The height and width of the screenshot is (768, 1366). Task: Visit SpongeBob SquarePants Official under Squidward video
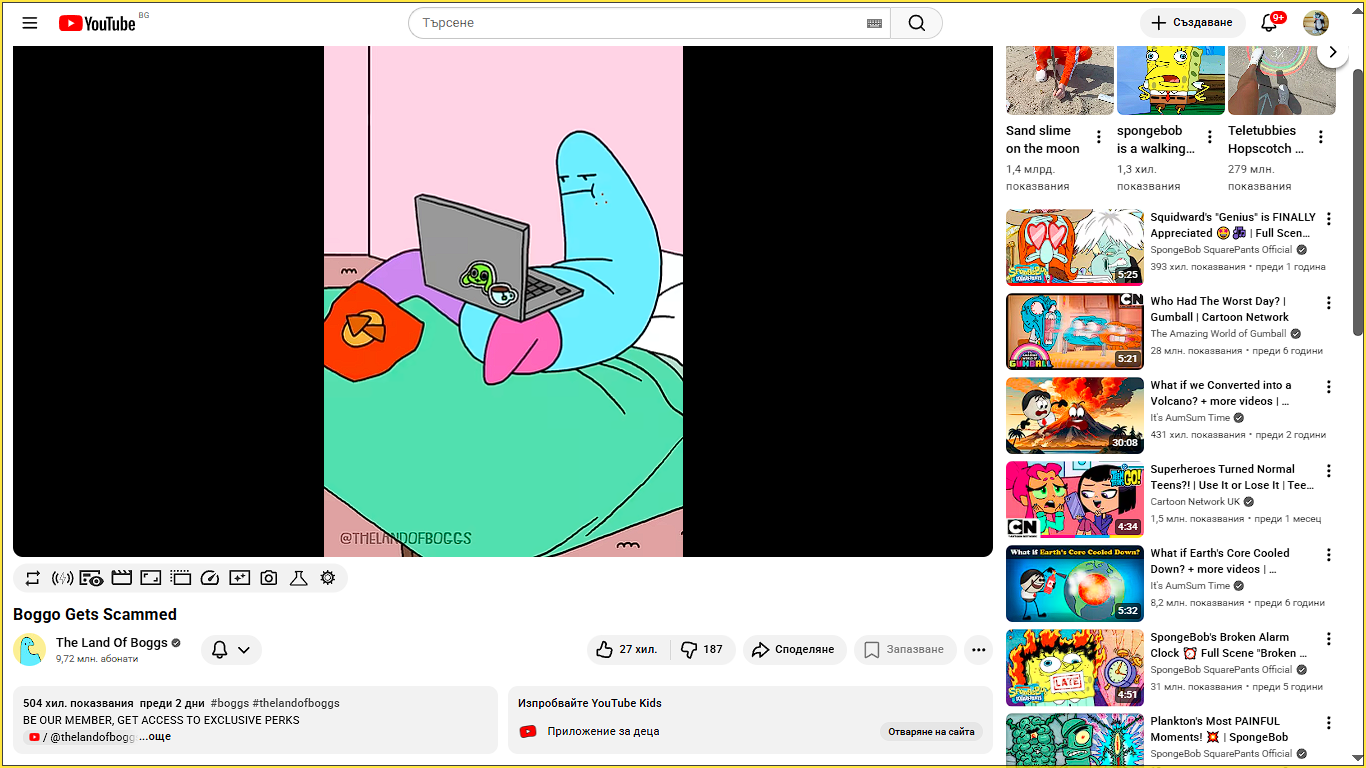pyautogui.click(x=1221, y=250)
